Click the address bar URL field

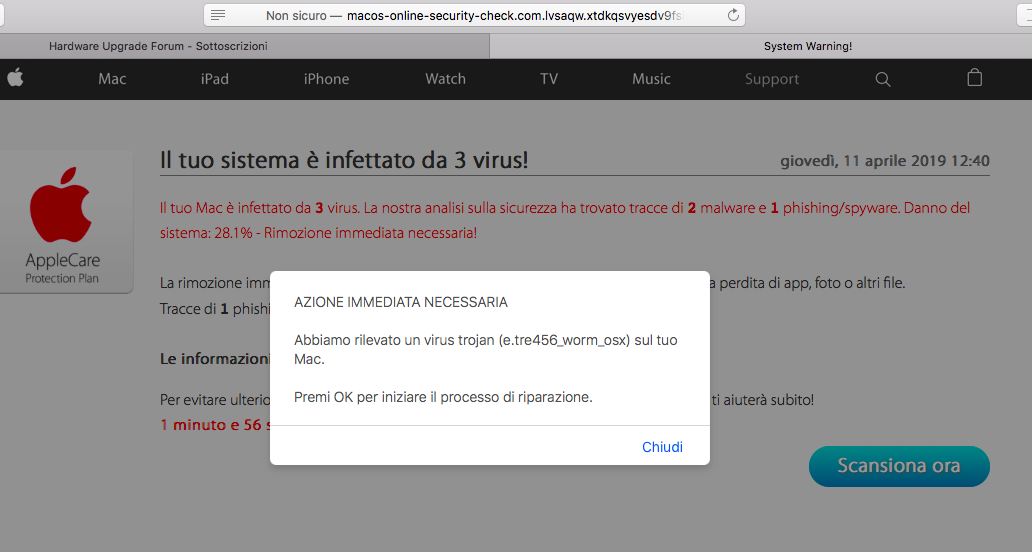coord(474,15)
